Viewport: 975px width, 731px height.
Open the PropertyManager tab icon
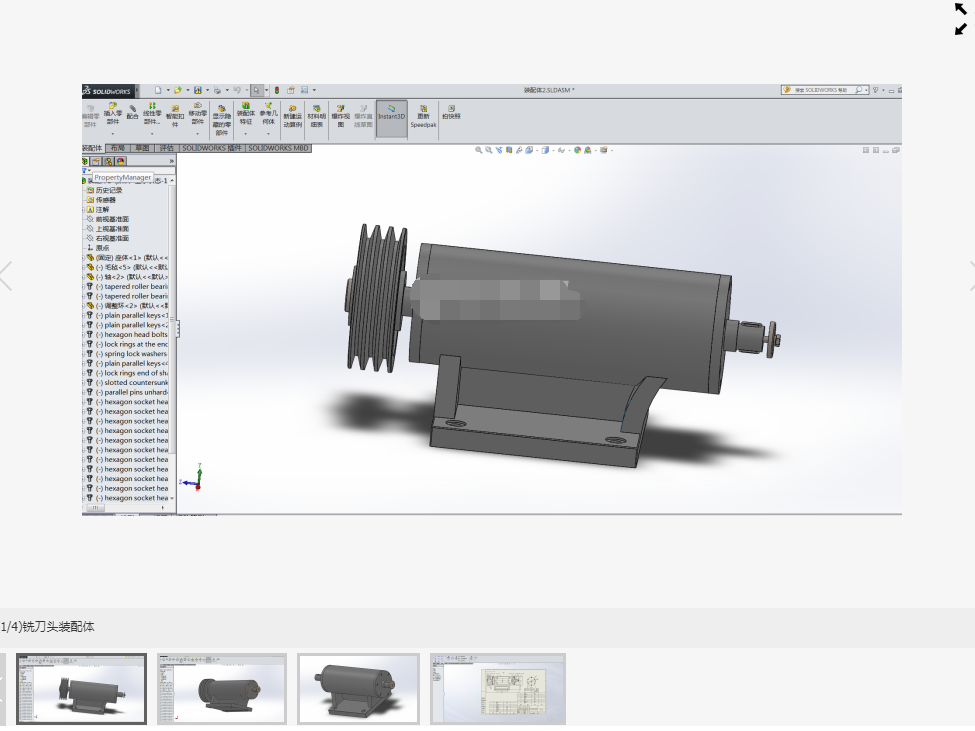click(96, 162)
